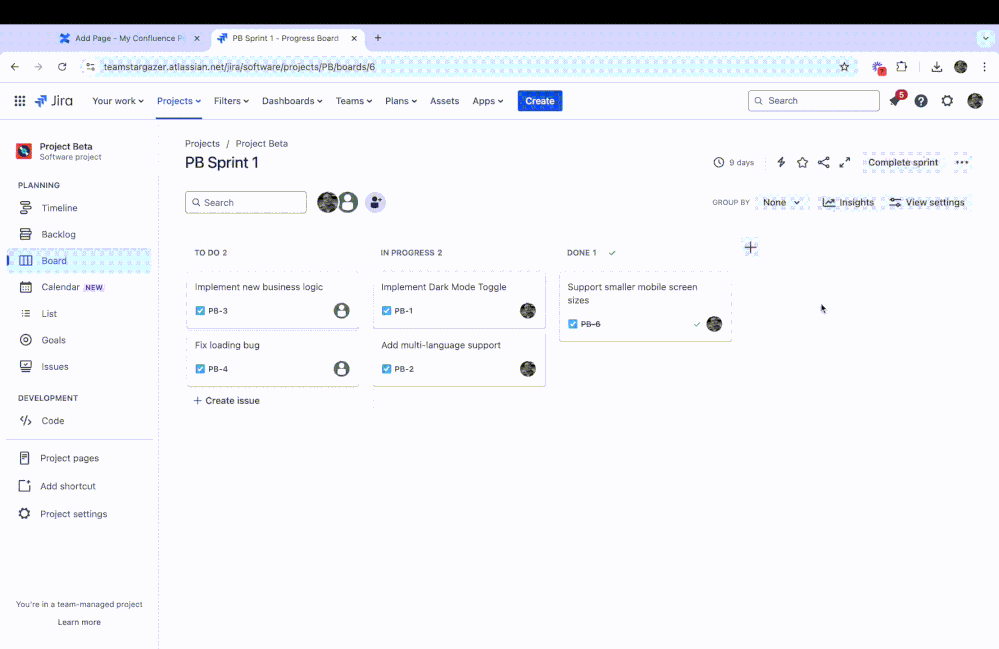This screenshot has width=999, height=649.
Task: Open the board's three-dot more menu
Action: coord(962,162)
